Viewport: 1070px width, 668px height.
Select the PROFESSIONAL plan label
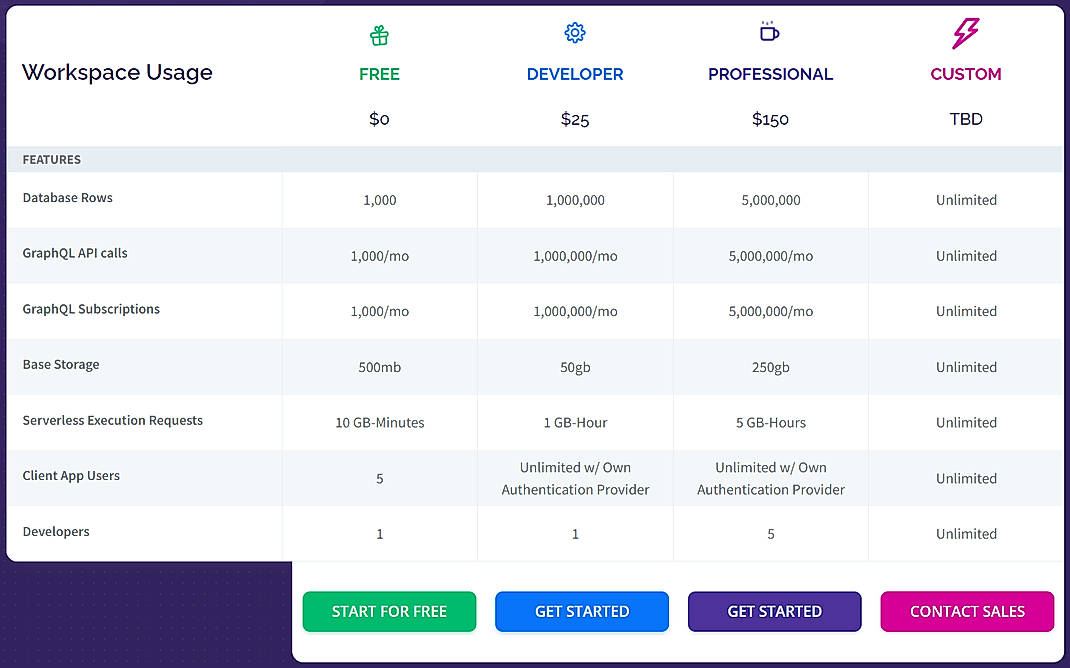[x=770, y=74]
